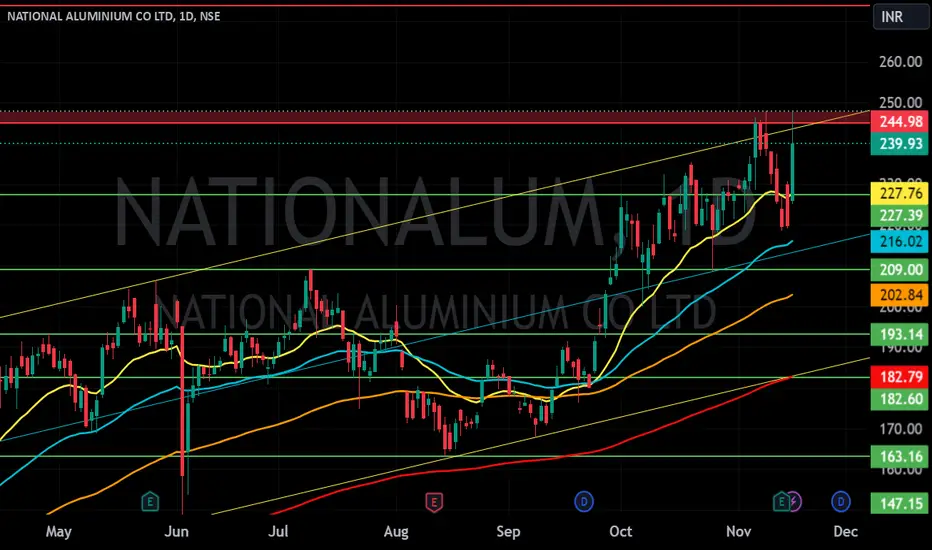Select the red 182.79 moving average label
Viewport: 932px width, 550px height.
[900, 376]
